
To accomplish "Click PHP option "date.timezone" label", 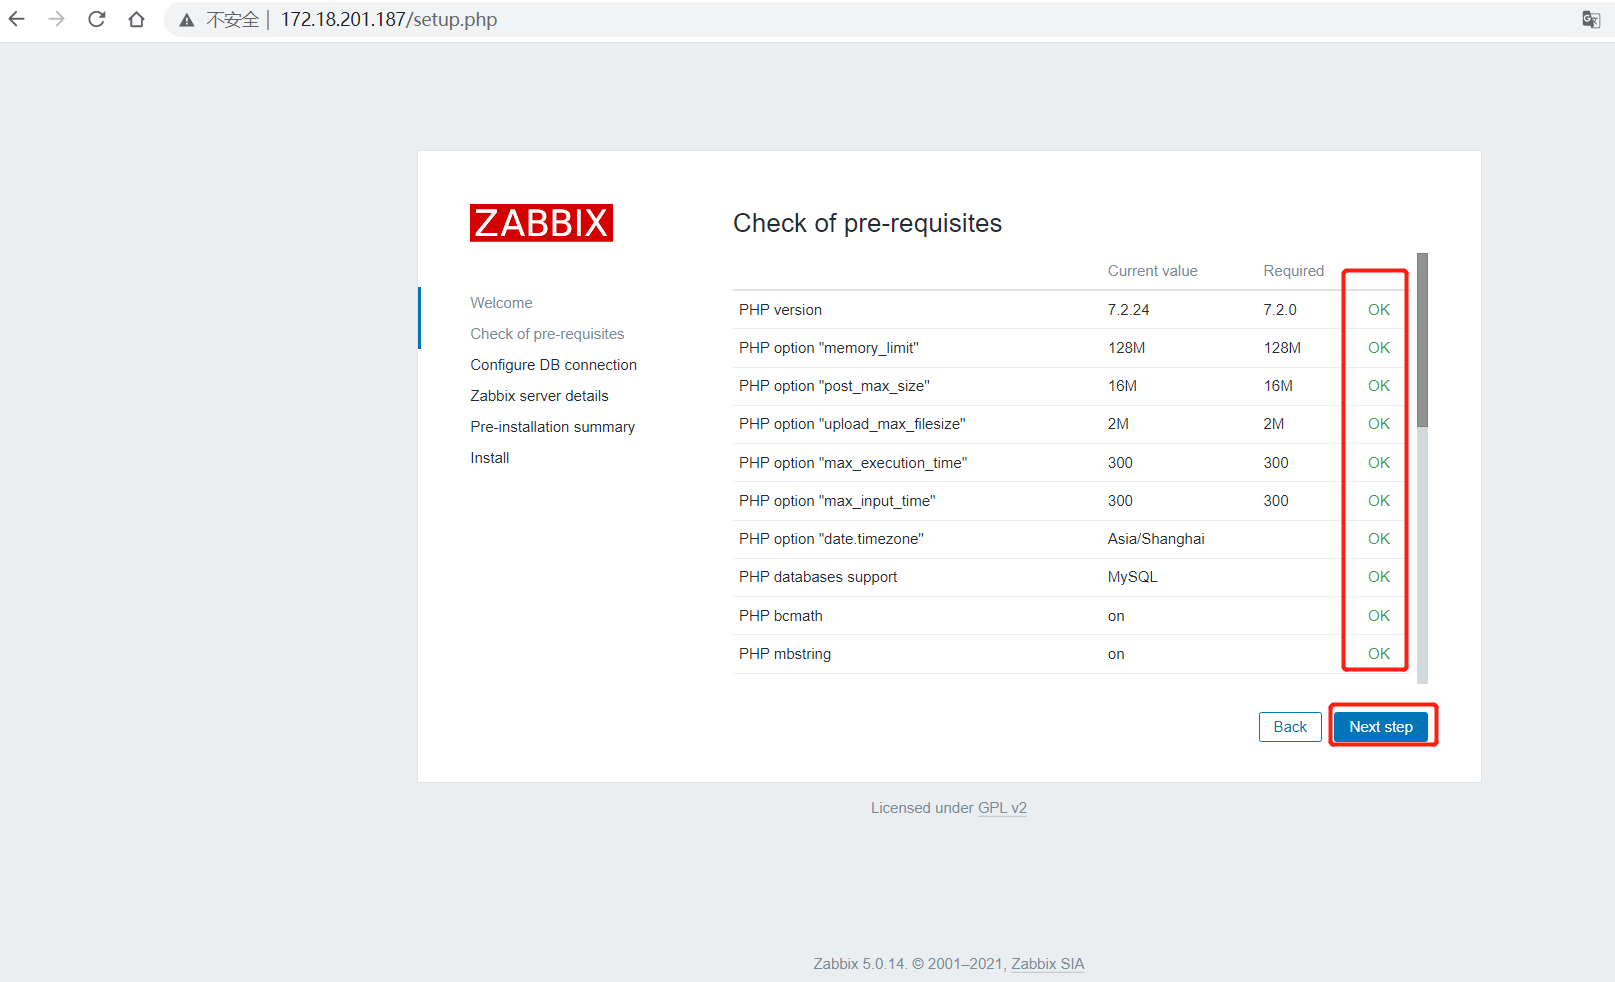I will pyautogui.click(x=831, y=539).
